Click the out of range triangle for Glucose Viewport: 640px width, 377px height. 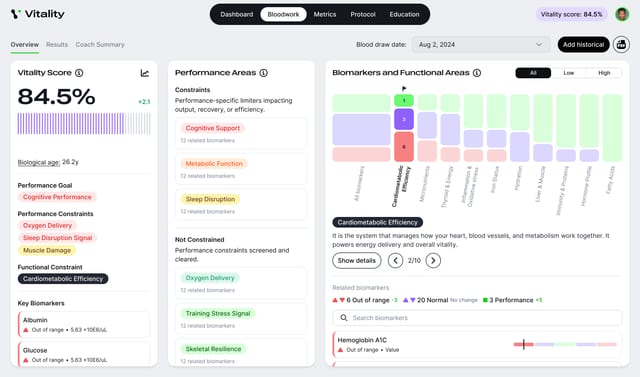click(26, 360)
